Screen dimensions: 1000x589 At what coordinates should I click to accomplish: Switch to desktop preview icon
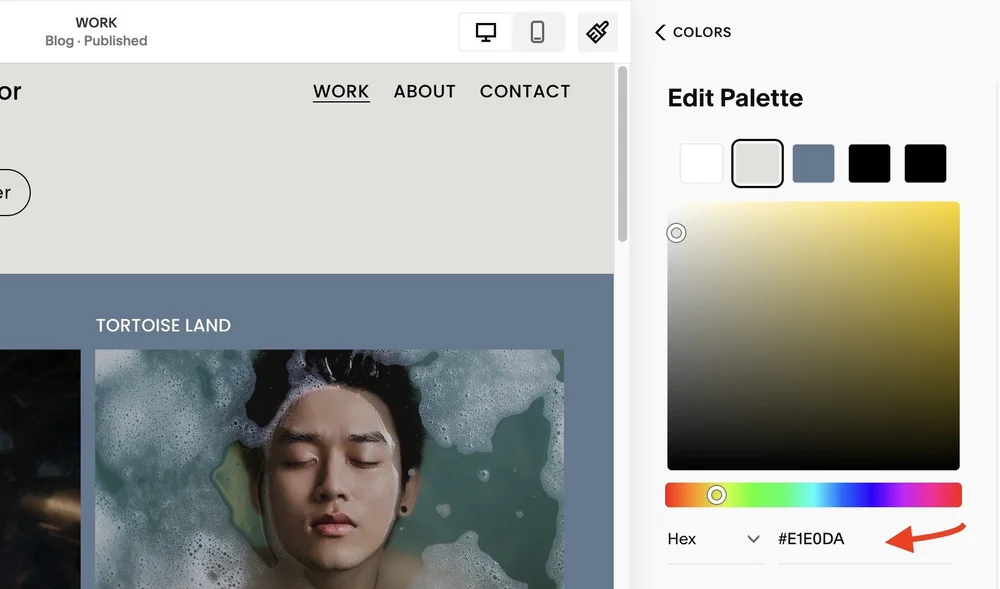coord(486,32)
